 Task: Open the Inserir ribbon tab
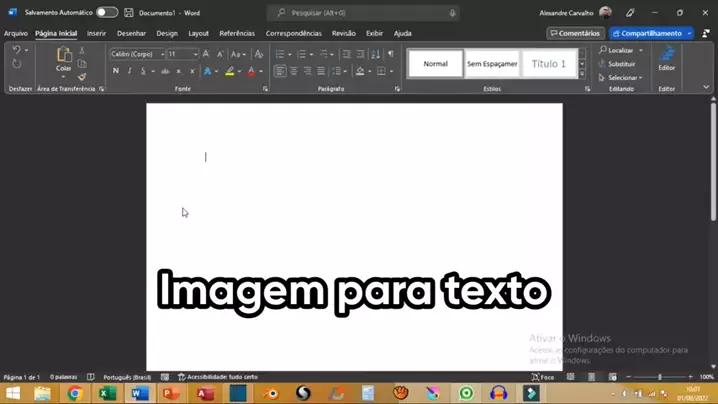coord(96,33)
